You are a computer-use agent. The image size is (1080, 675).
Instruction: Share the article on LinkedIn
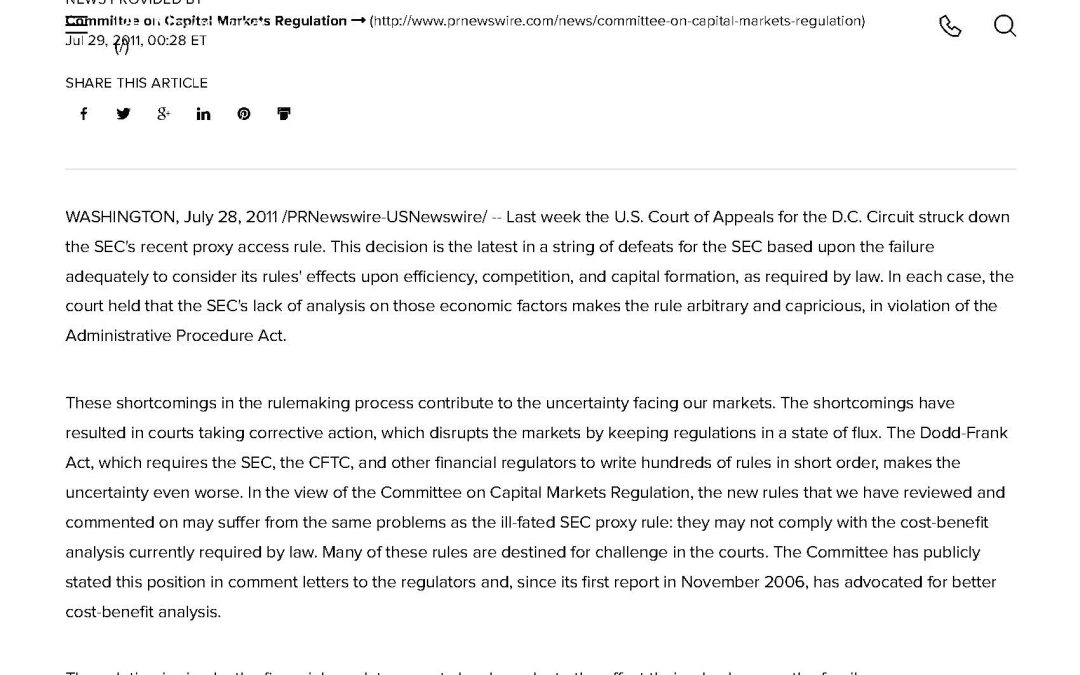[204, 113]
